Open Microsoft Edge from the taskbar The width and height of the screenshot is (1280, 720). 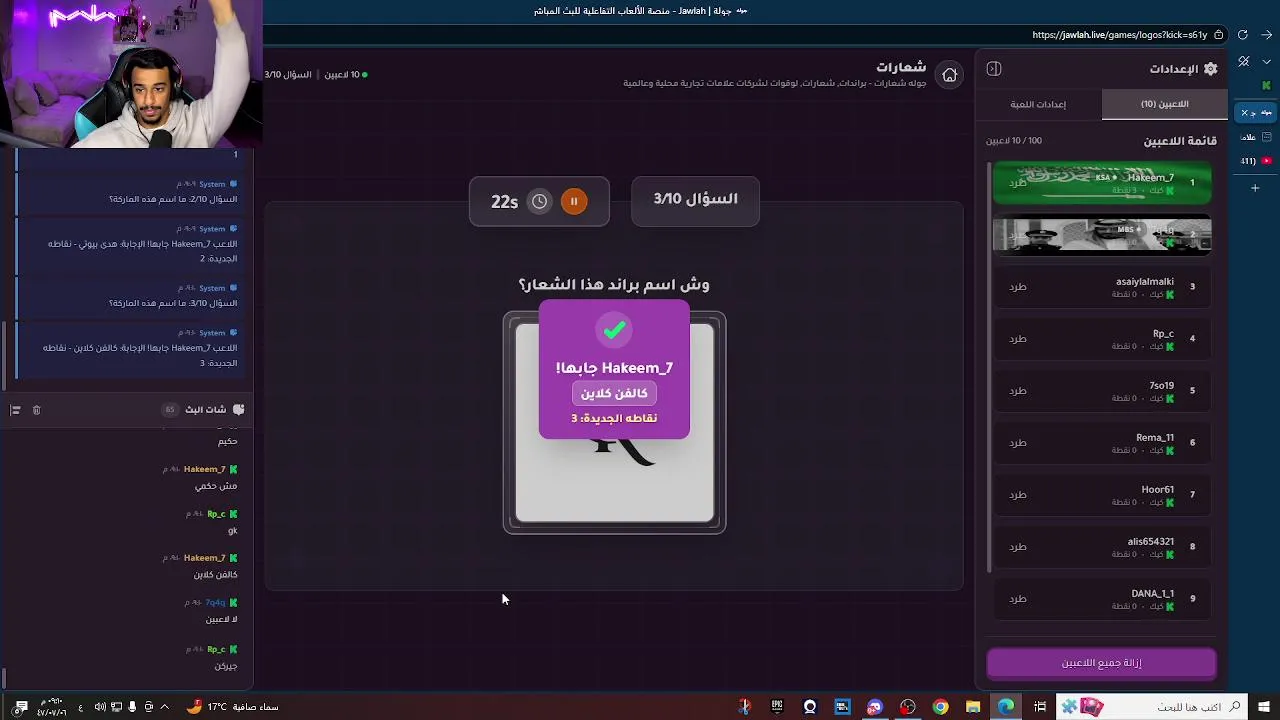1006,707
